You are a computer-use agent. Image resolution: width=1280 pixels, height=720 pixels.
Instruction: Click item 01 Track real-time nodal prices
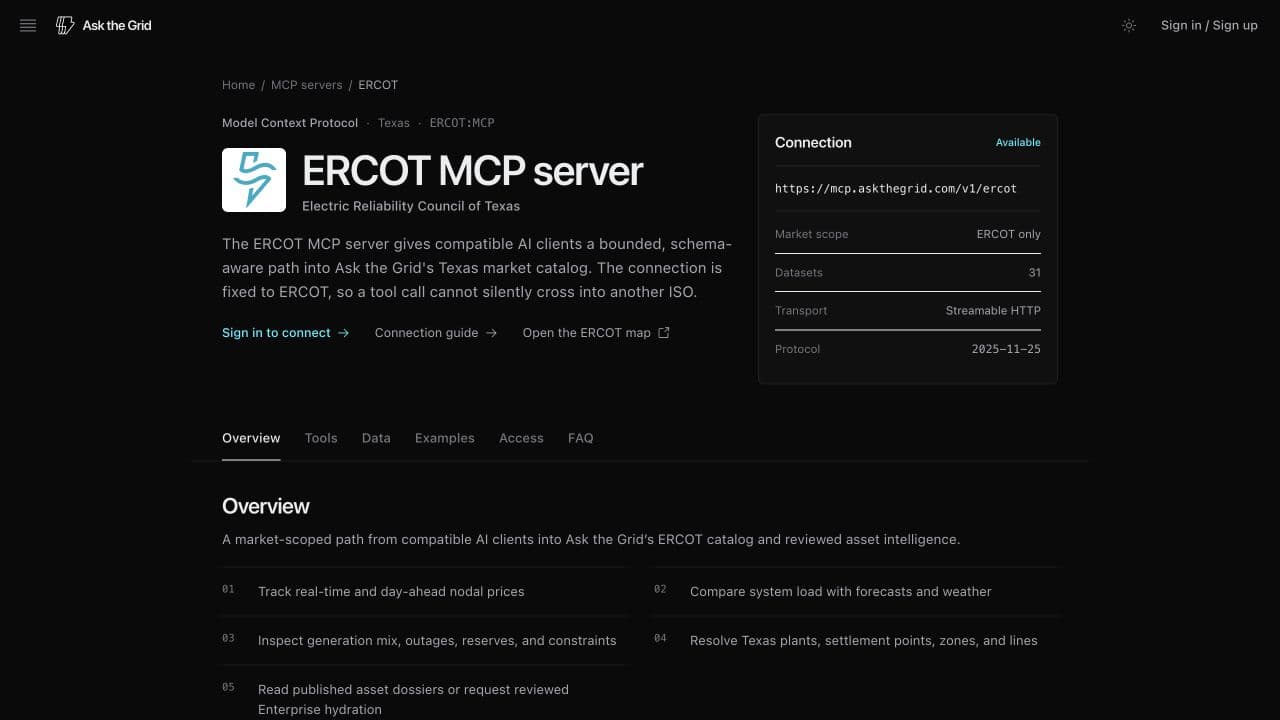[x=391, y=592]
